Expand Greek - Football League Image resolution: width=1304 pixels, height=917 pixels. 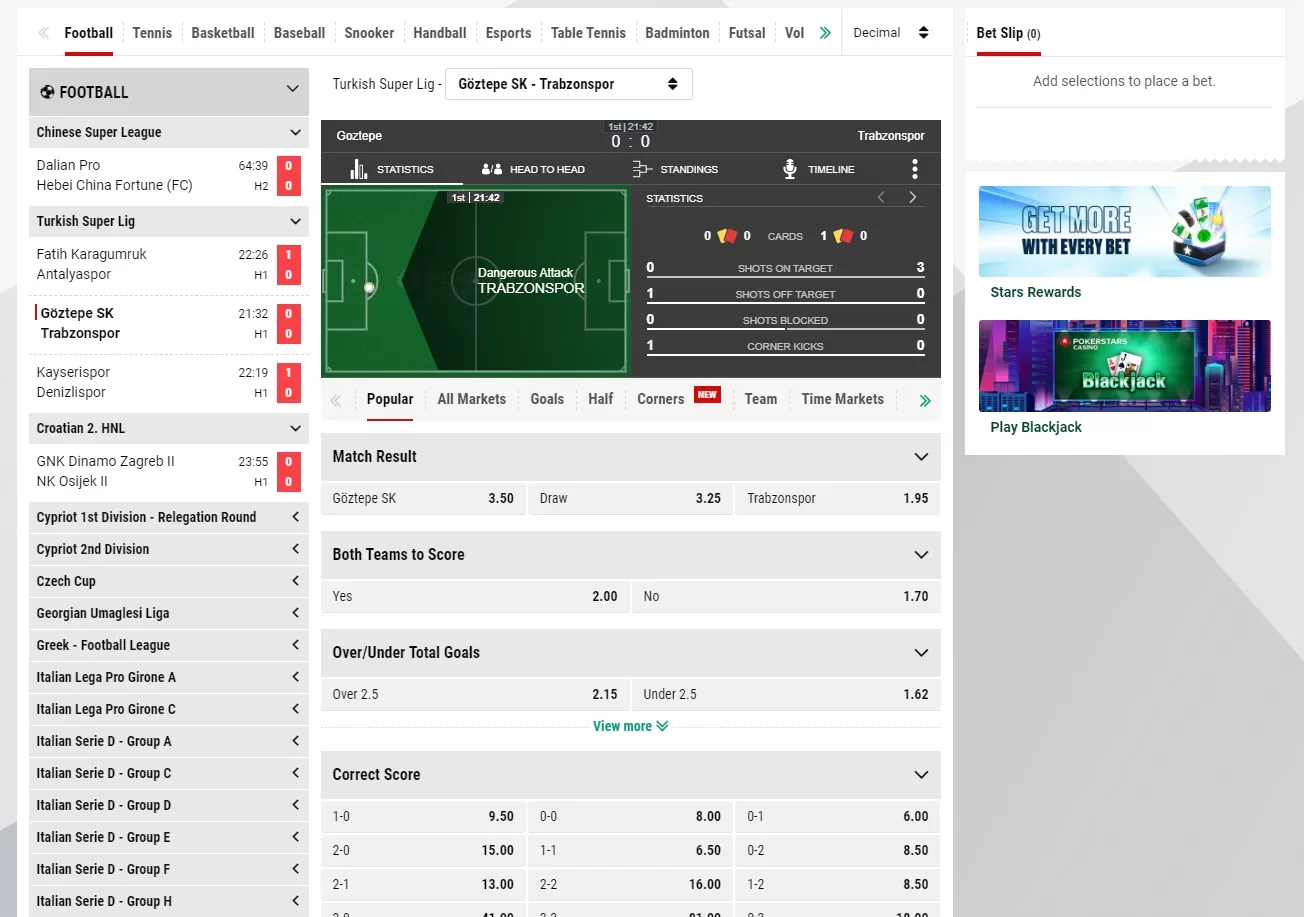(x=169, y=645)
